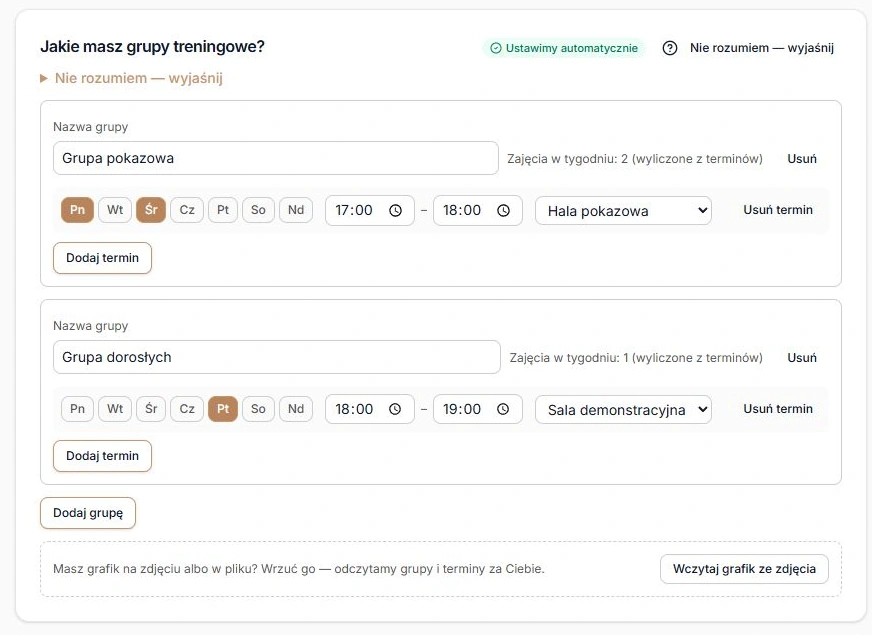The width and height of the screenshot is (872, 635).
Task: Click the 19:00 end time field
Action: pyautogui.click(x=478, y=409)
